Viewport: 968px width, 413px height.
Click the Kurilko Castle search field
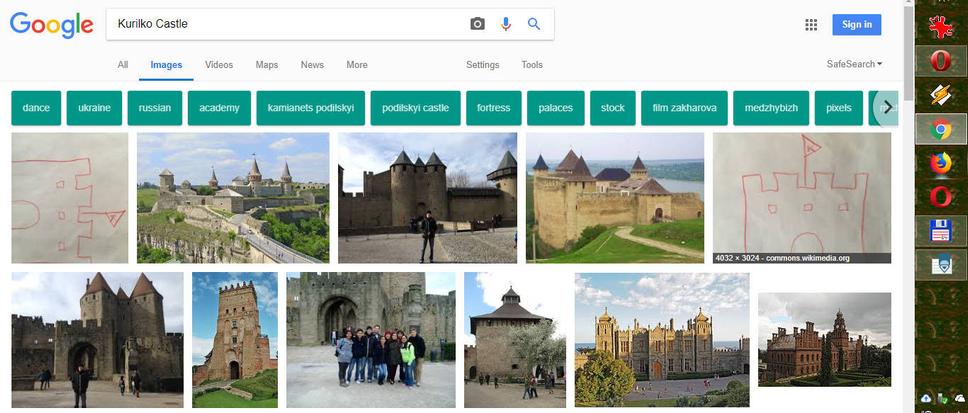pos(285,24)
